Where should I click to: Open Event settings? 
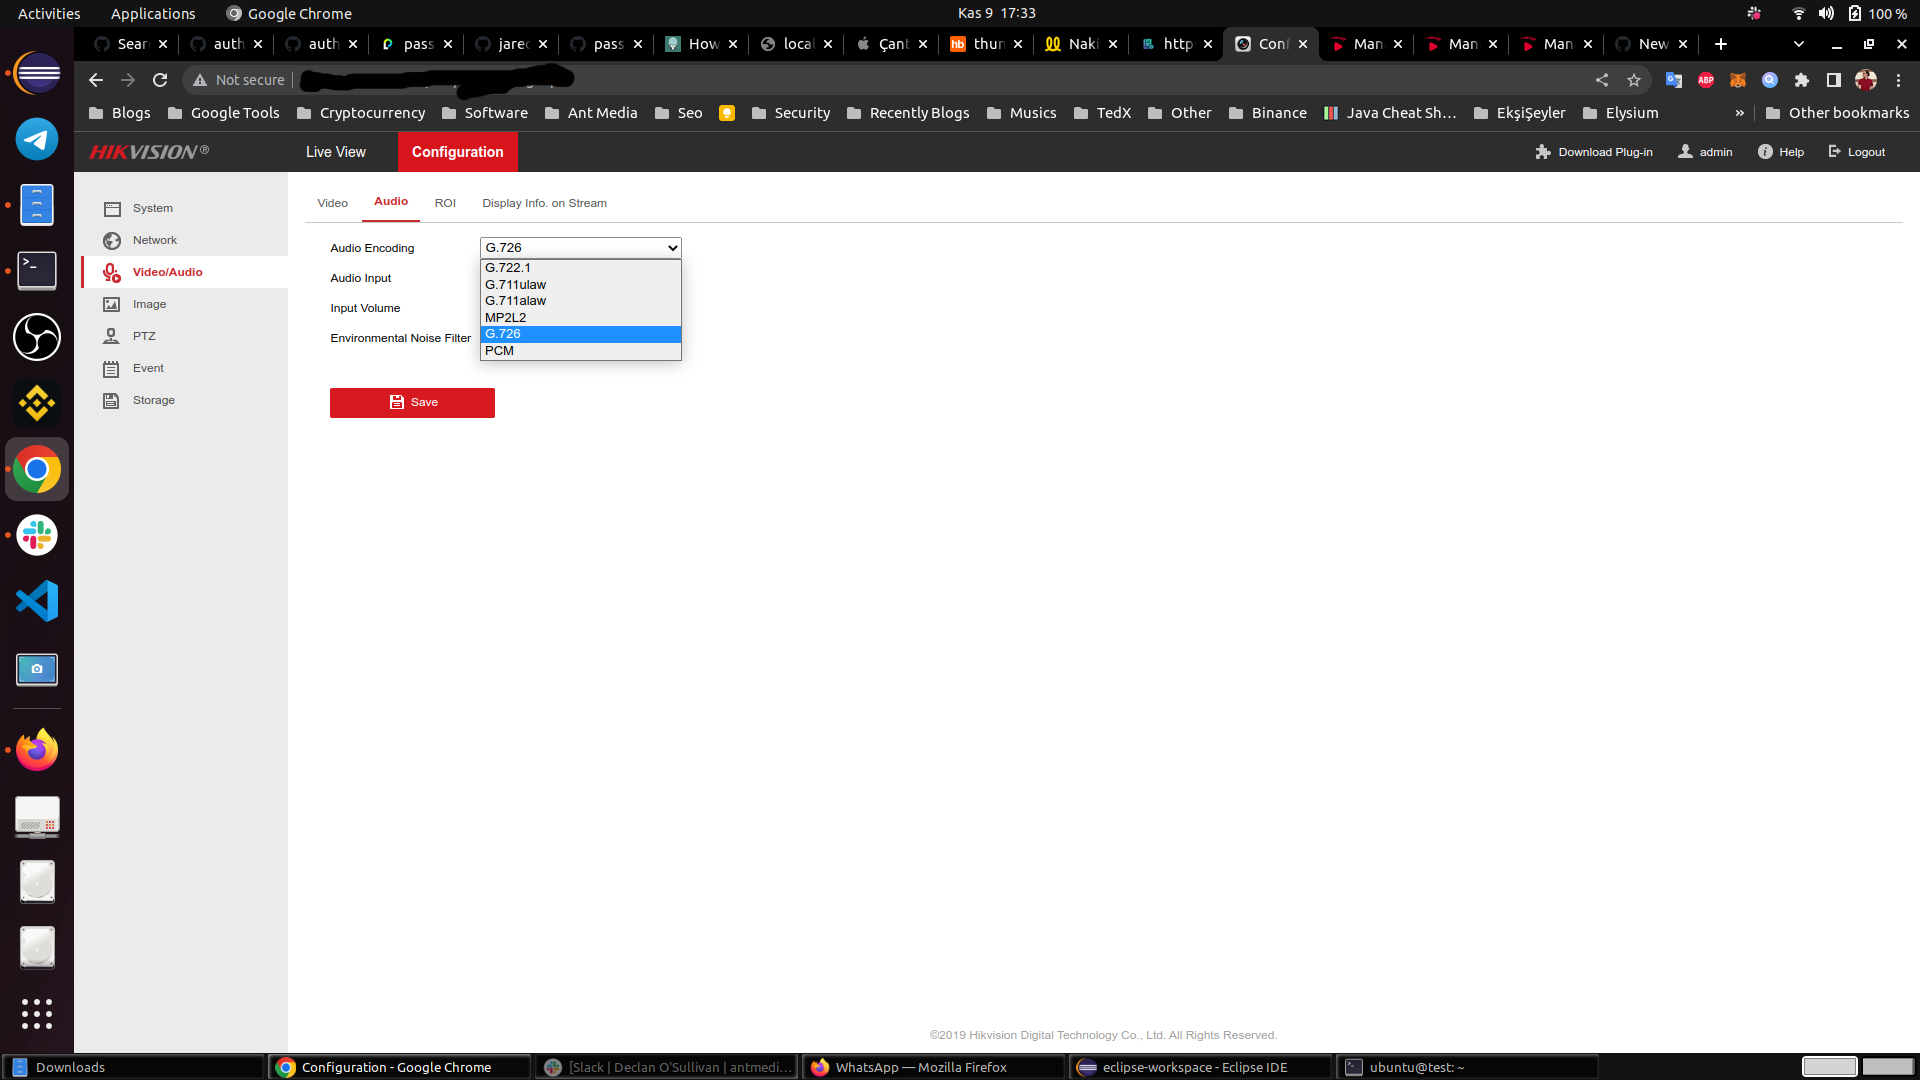(146, 368)
